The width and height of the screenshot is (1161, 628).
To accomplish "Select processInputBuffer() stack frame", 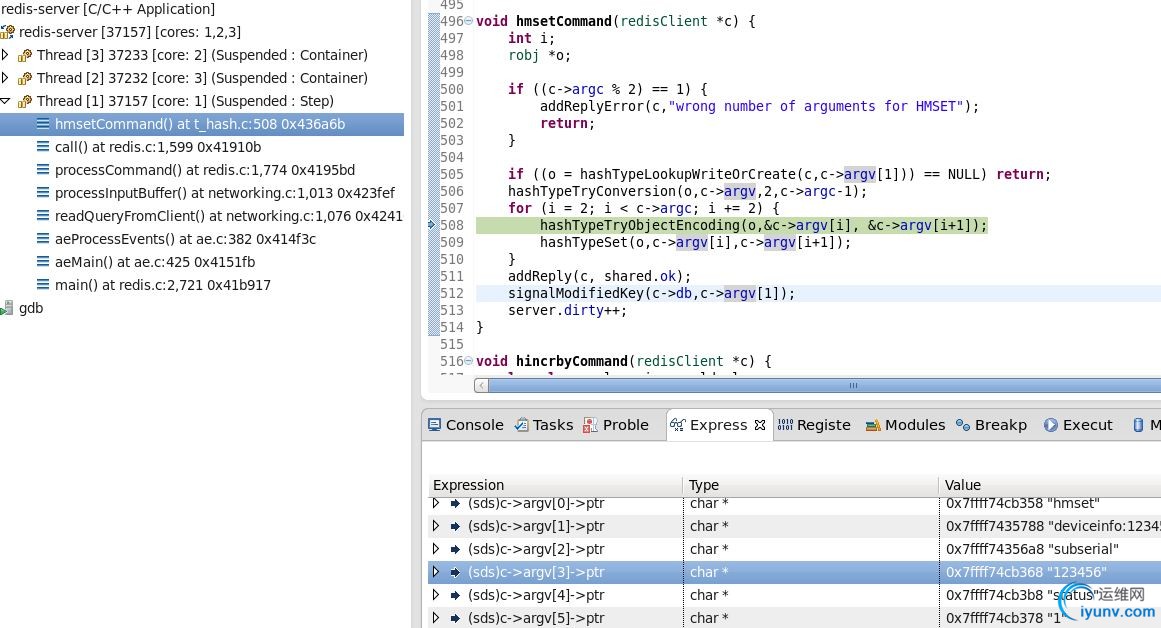I will pyautogui.click(x=224, y=193).
